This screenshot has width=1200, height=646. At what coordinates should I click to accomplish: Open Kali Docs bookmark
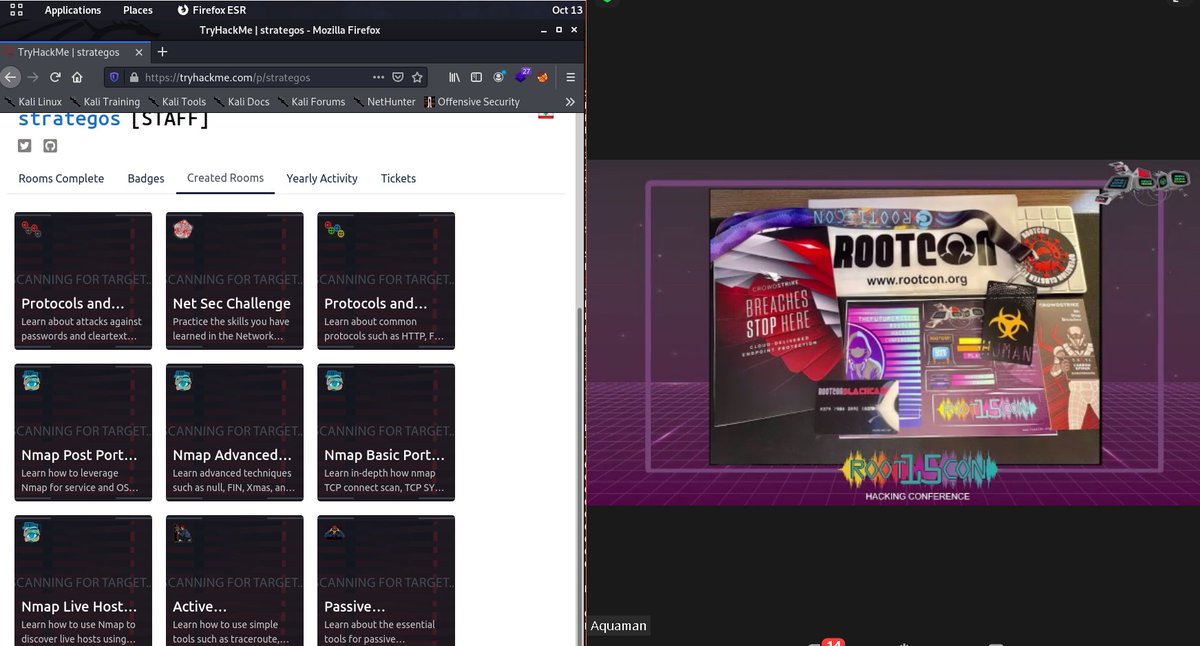click(241, 102)
